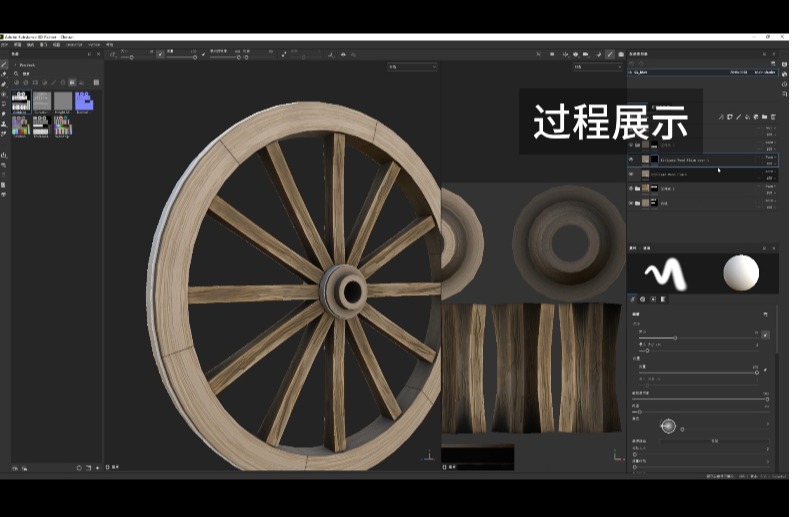Open the Material tab in properties panel
Image resolution: width=792 pixels, height=517 pixels.
pyautogui.click(x=663, y=299)
